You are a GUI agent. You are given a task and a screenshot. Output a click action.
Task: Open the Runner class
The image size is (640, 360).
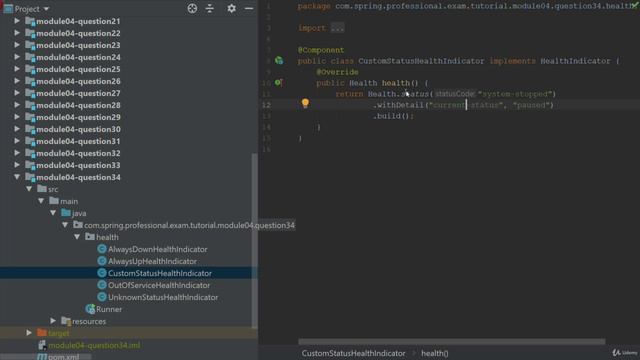click(x=109, y=309)
